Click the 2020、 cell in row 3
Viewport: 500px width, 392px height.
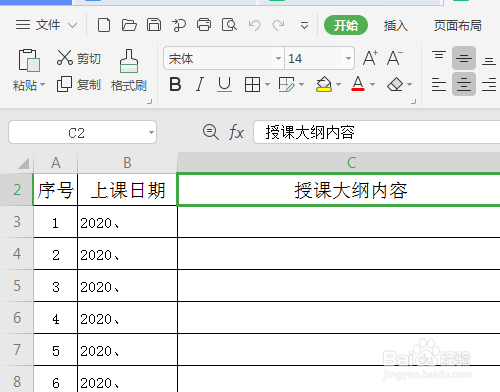(x=127, y=222)
